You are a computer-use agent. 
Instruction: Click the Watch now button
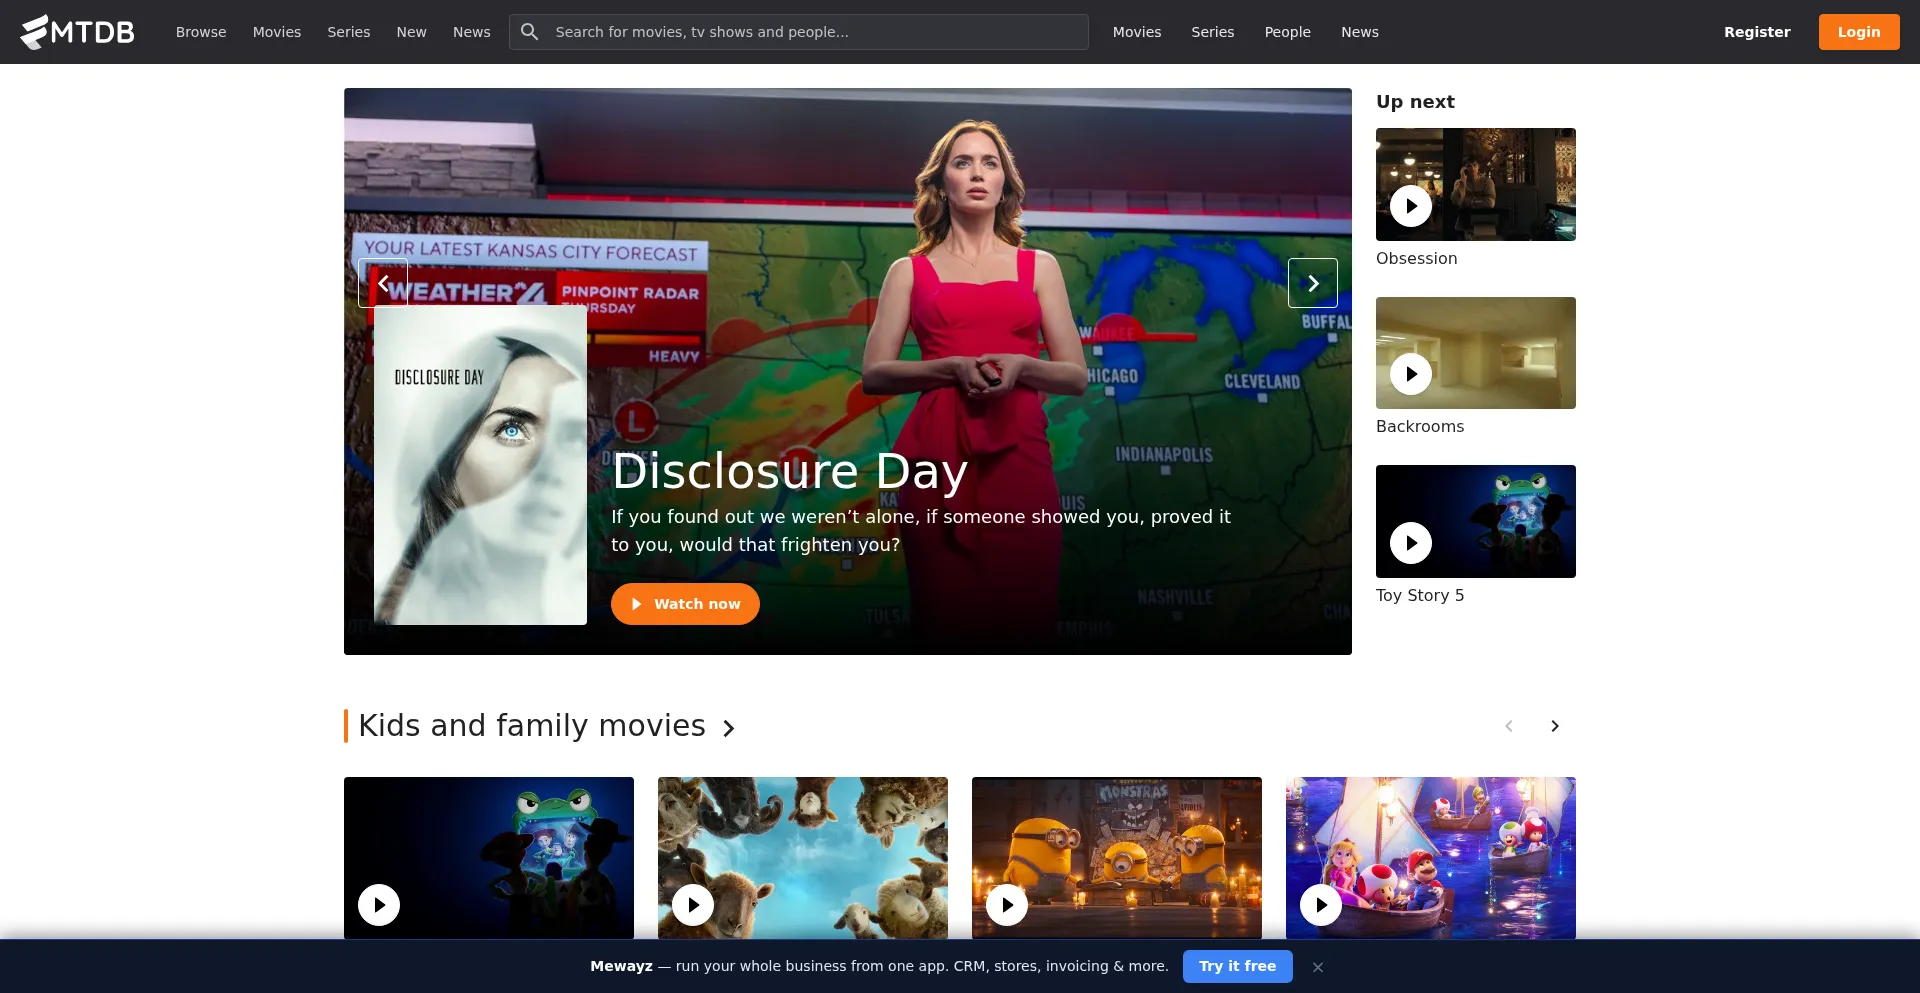point(685,604)
